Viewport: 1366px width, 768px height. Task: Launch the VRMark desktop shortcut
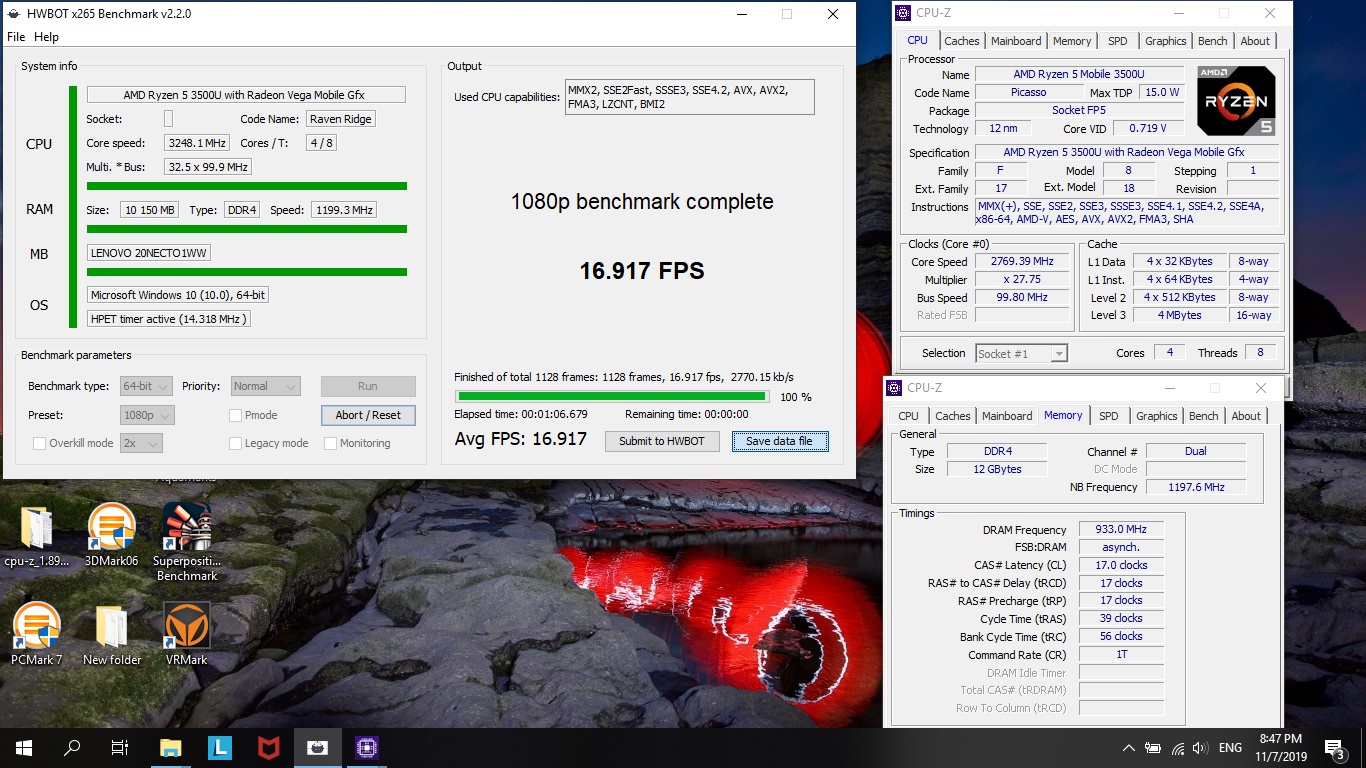[x=187, y=635]
